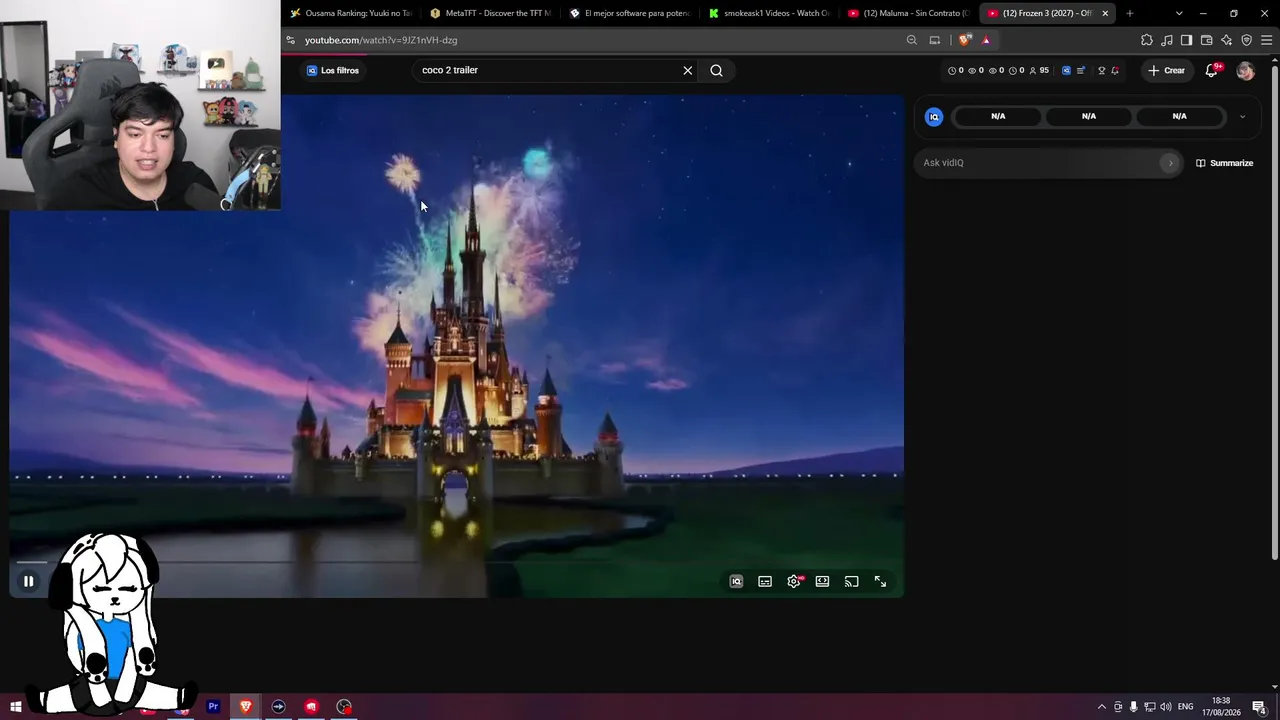Screen dimensions: 1280x720
Task: Send the Ask vidIQ question arrow
Action: point(1170,163)
